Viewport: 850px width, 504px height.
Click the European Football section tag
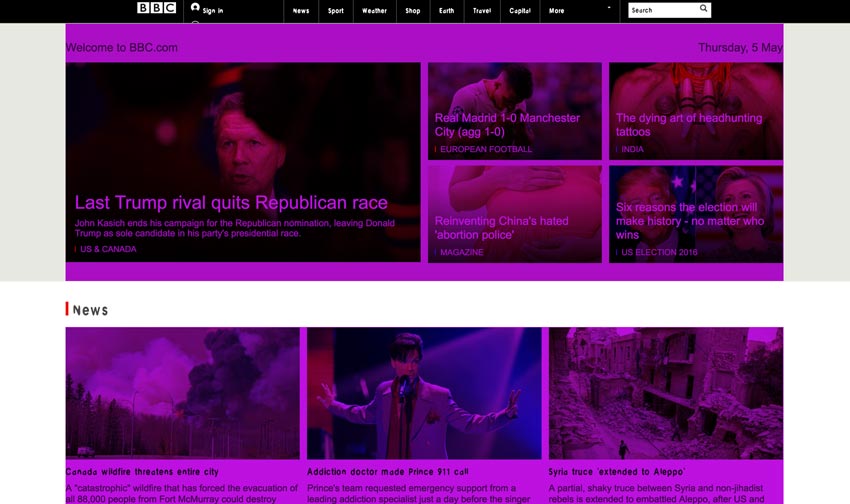coord(486,149)
